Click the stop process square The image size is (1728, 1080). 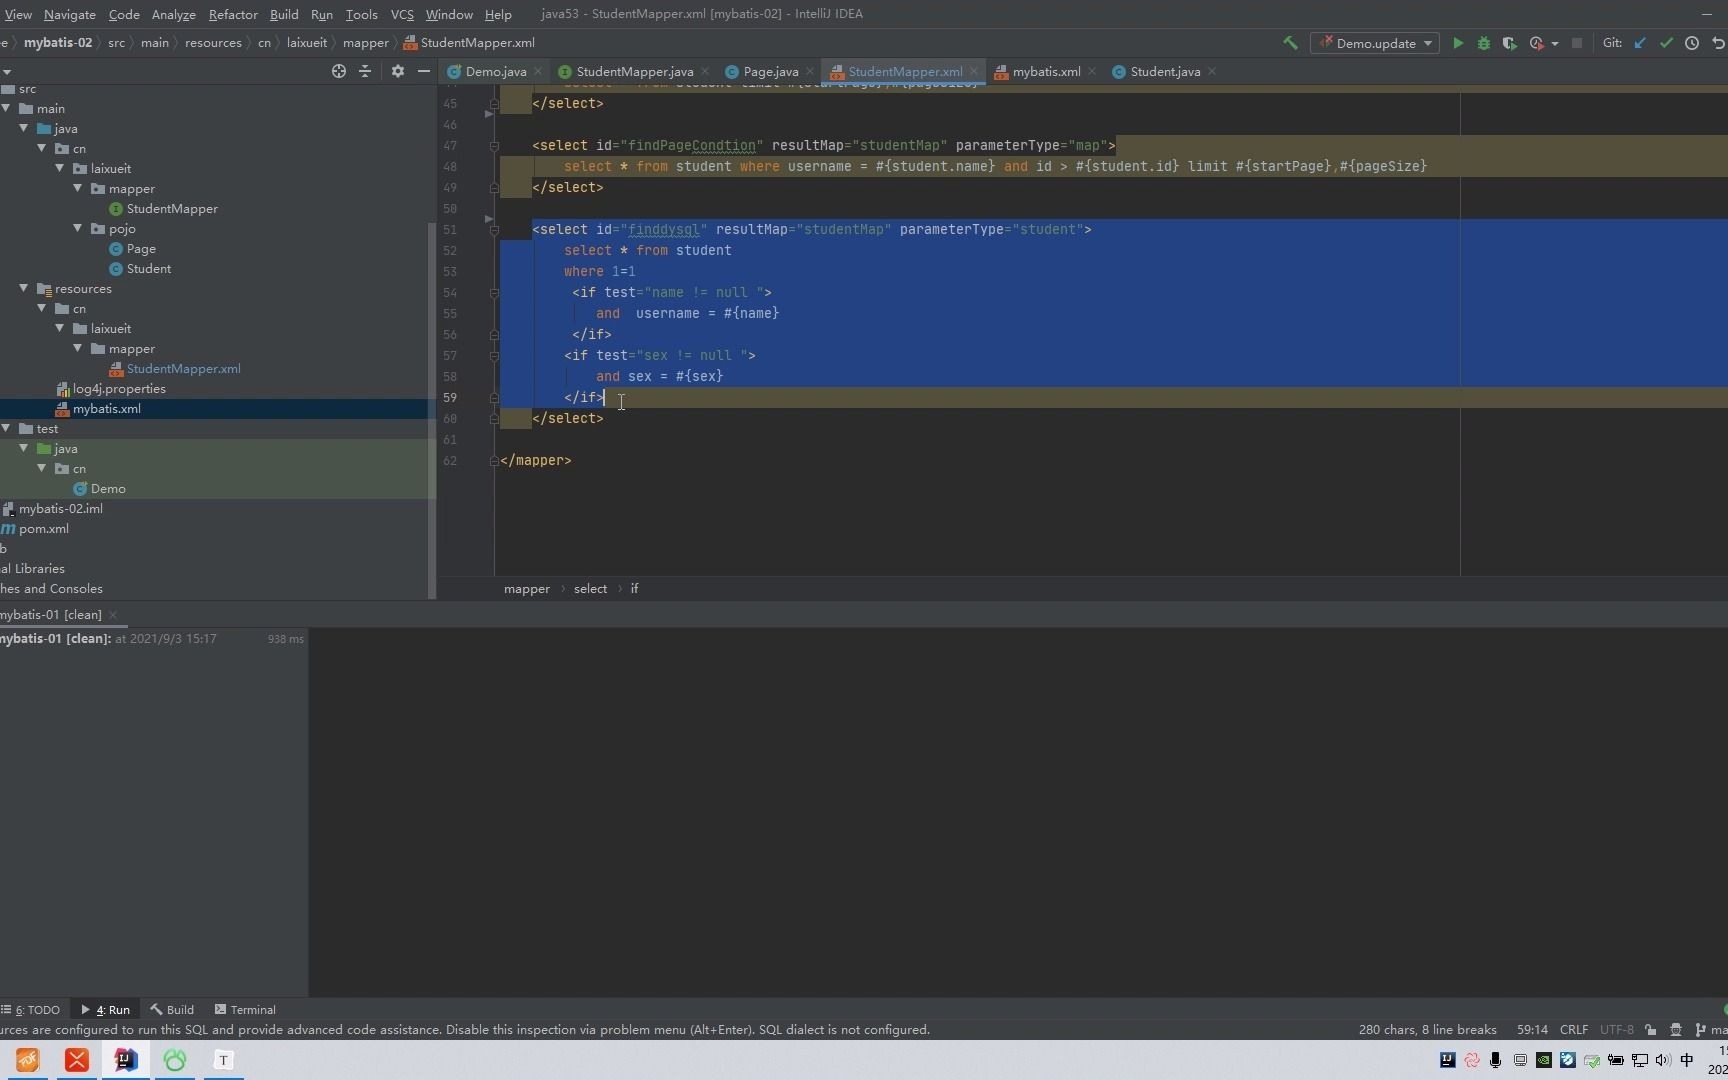point(1577,43)
